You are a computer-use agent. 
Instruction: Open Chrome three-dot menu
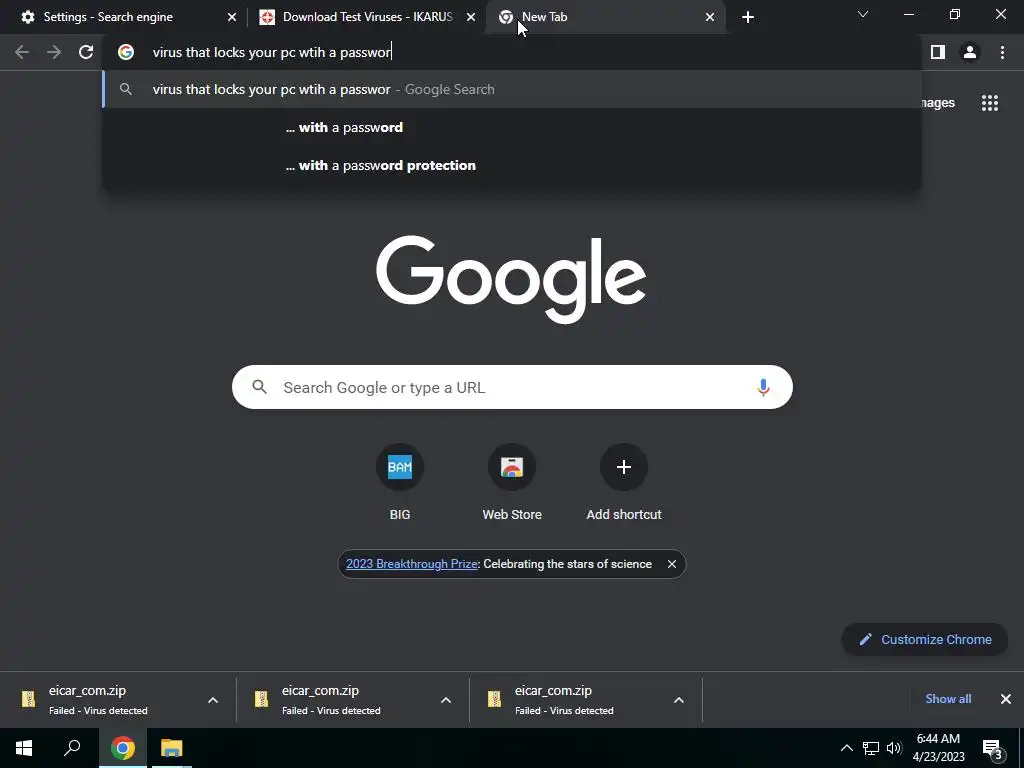click(x=1002, y=52)
